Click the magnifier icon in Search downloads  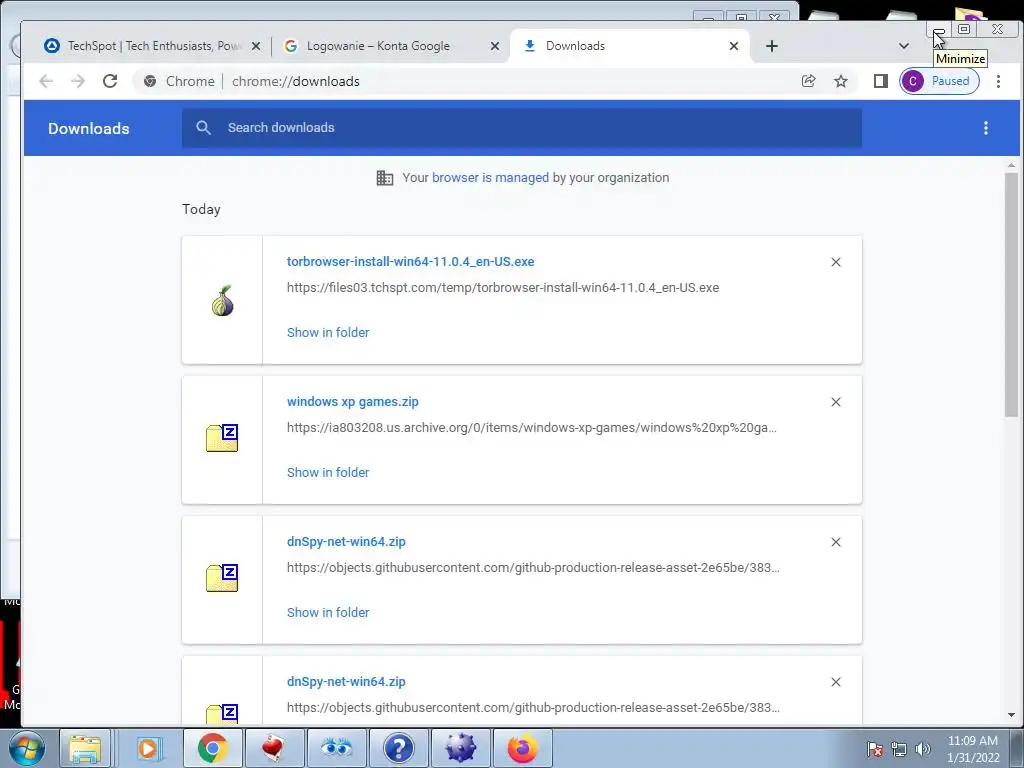(203, 127)
